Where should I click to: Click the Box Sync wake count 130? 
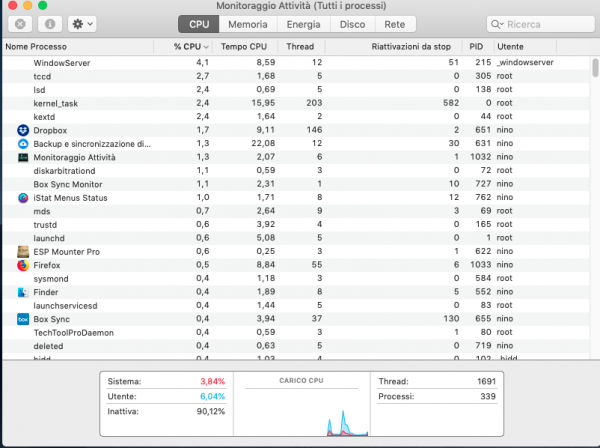pos(451,319)
